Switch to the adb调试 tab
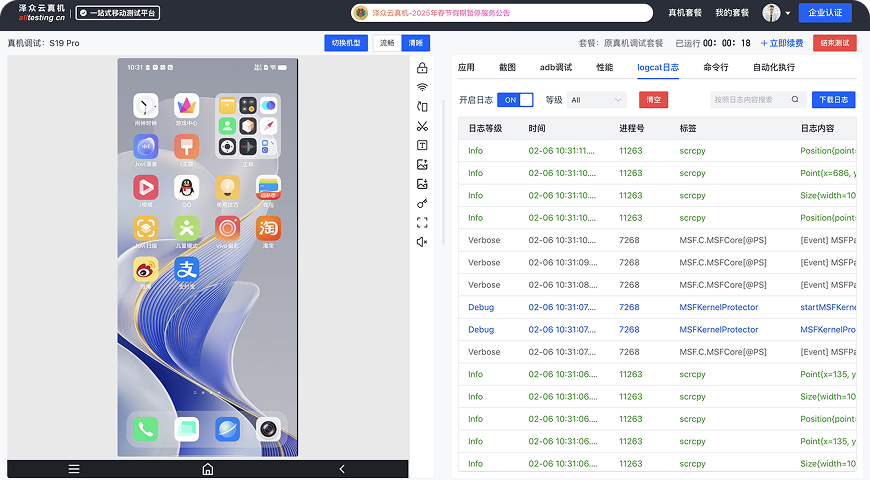The width and height of the screenshot is (870, 480). [x=556, y=68]
